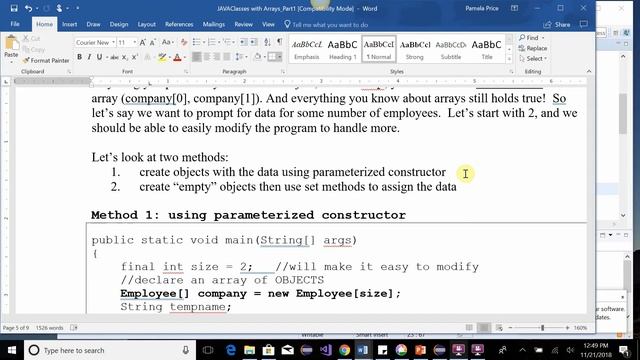Open the Comments pane icon
The image size is (640, 360).
click(584, 24)
